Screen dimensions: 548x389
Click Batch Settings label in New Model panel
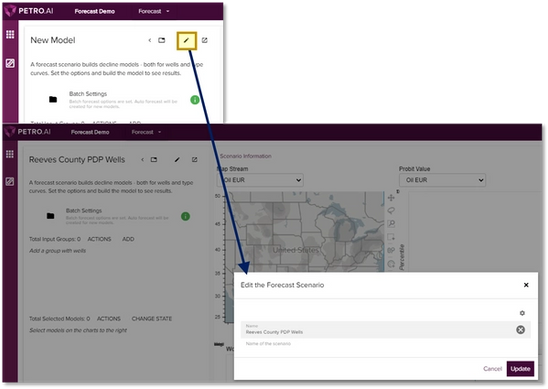88,94
